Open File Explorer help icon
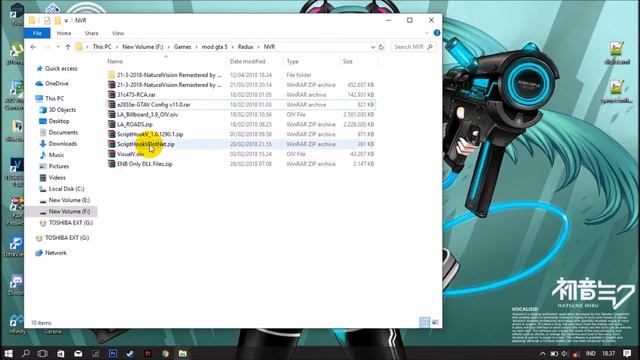Viewport: 640px width, 360px height. coord(437,33)
